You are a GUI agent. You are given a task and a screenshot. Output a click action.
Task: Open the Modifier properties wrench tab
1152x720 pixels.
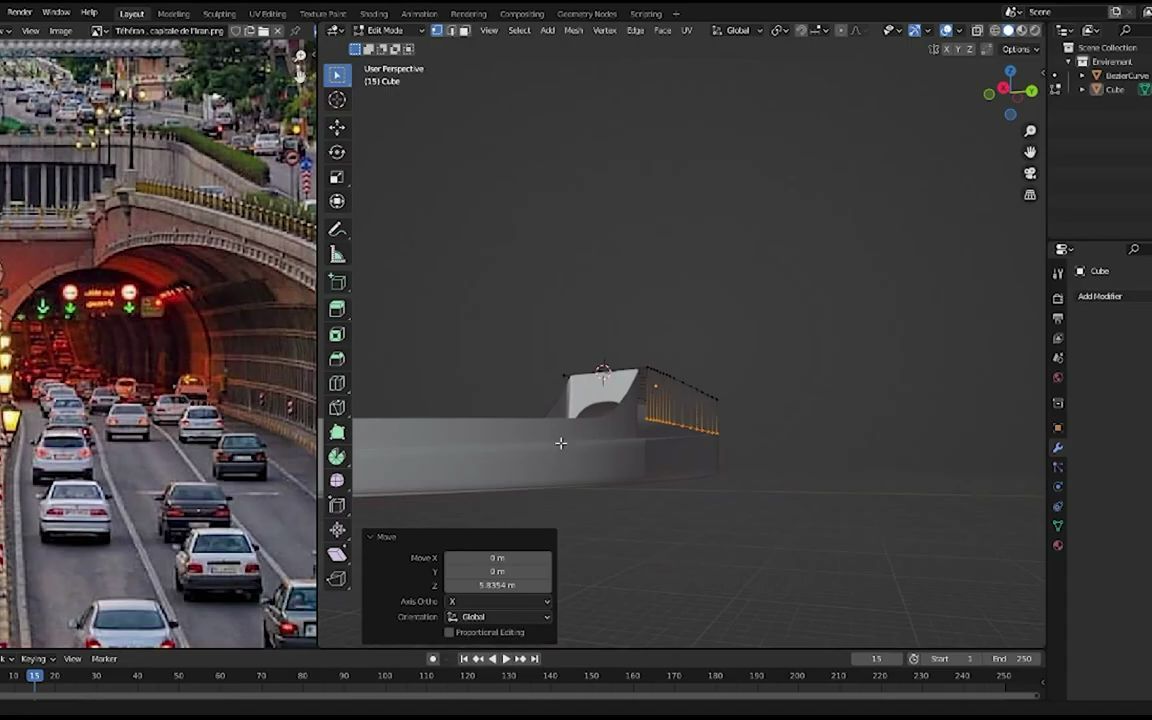point(1058,447)
